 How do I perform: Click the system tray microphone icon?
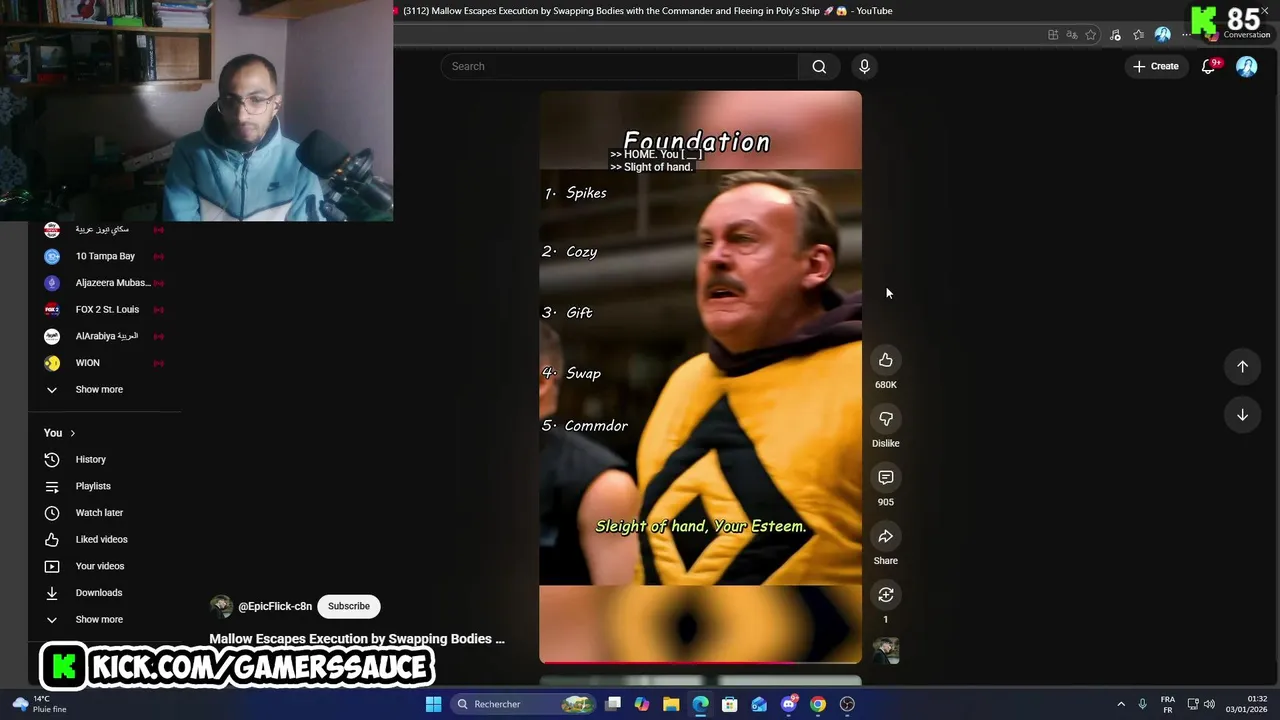pyautogui.click(x=1143, y=704)
